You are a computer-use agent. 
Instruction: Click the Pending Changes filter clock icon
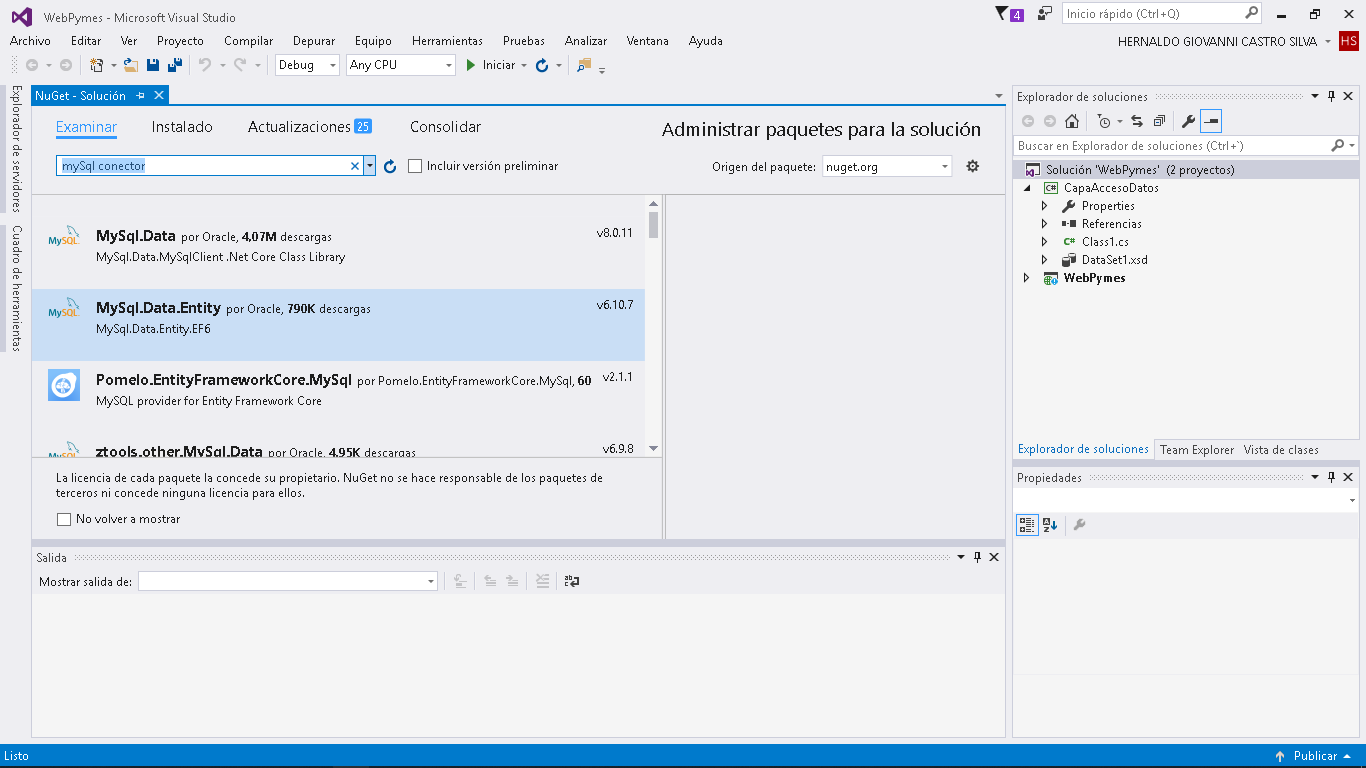(x=1103, y=121)
